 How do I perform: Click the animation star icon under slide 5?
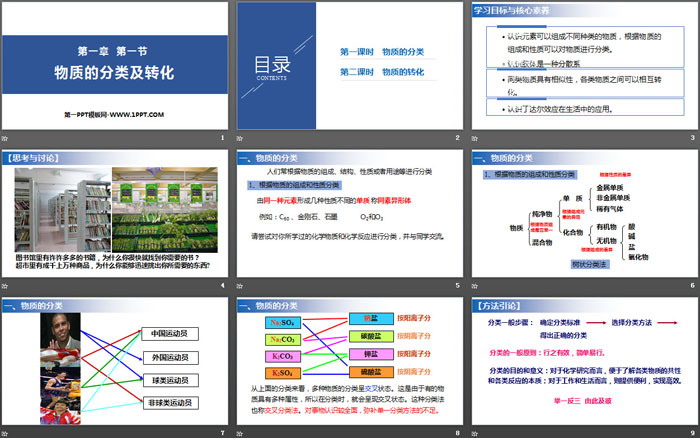tap(239, 286)
